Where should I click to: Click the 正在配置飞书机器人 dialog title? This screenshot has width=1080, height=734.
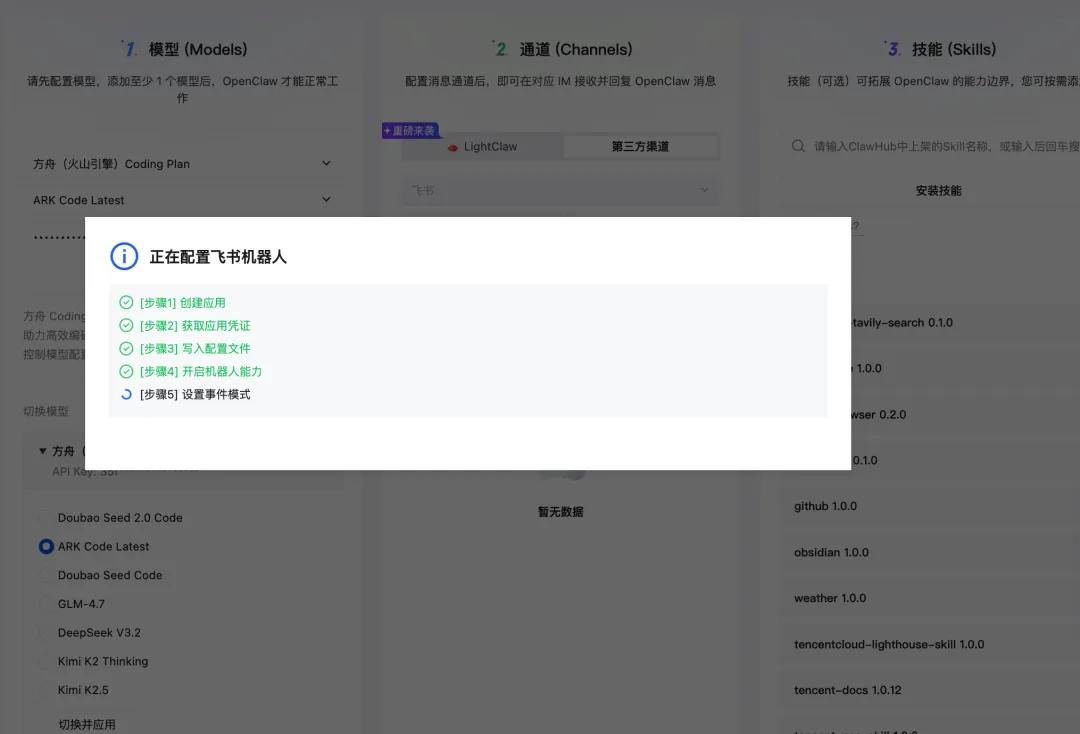point(218,257)
